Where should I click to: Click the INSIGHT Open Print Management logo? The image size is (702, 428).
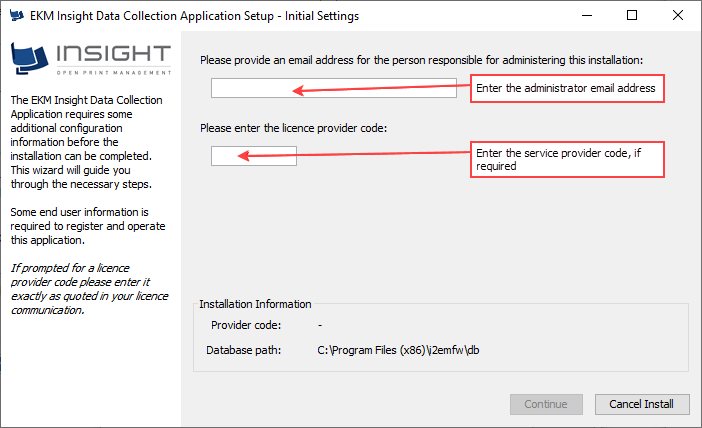90,59
